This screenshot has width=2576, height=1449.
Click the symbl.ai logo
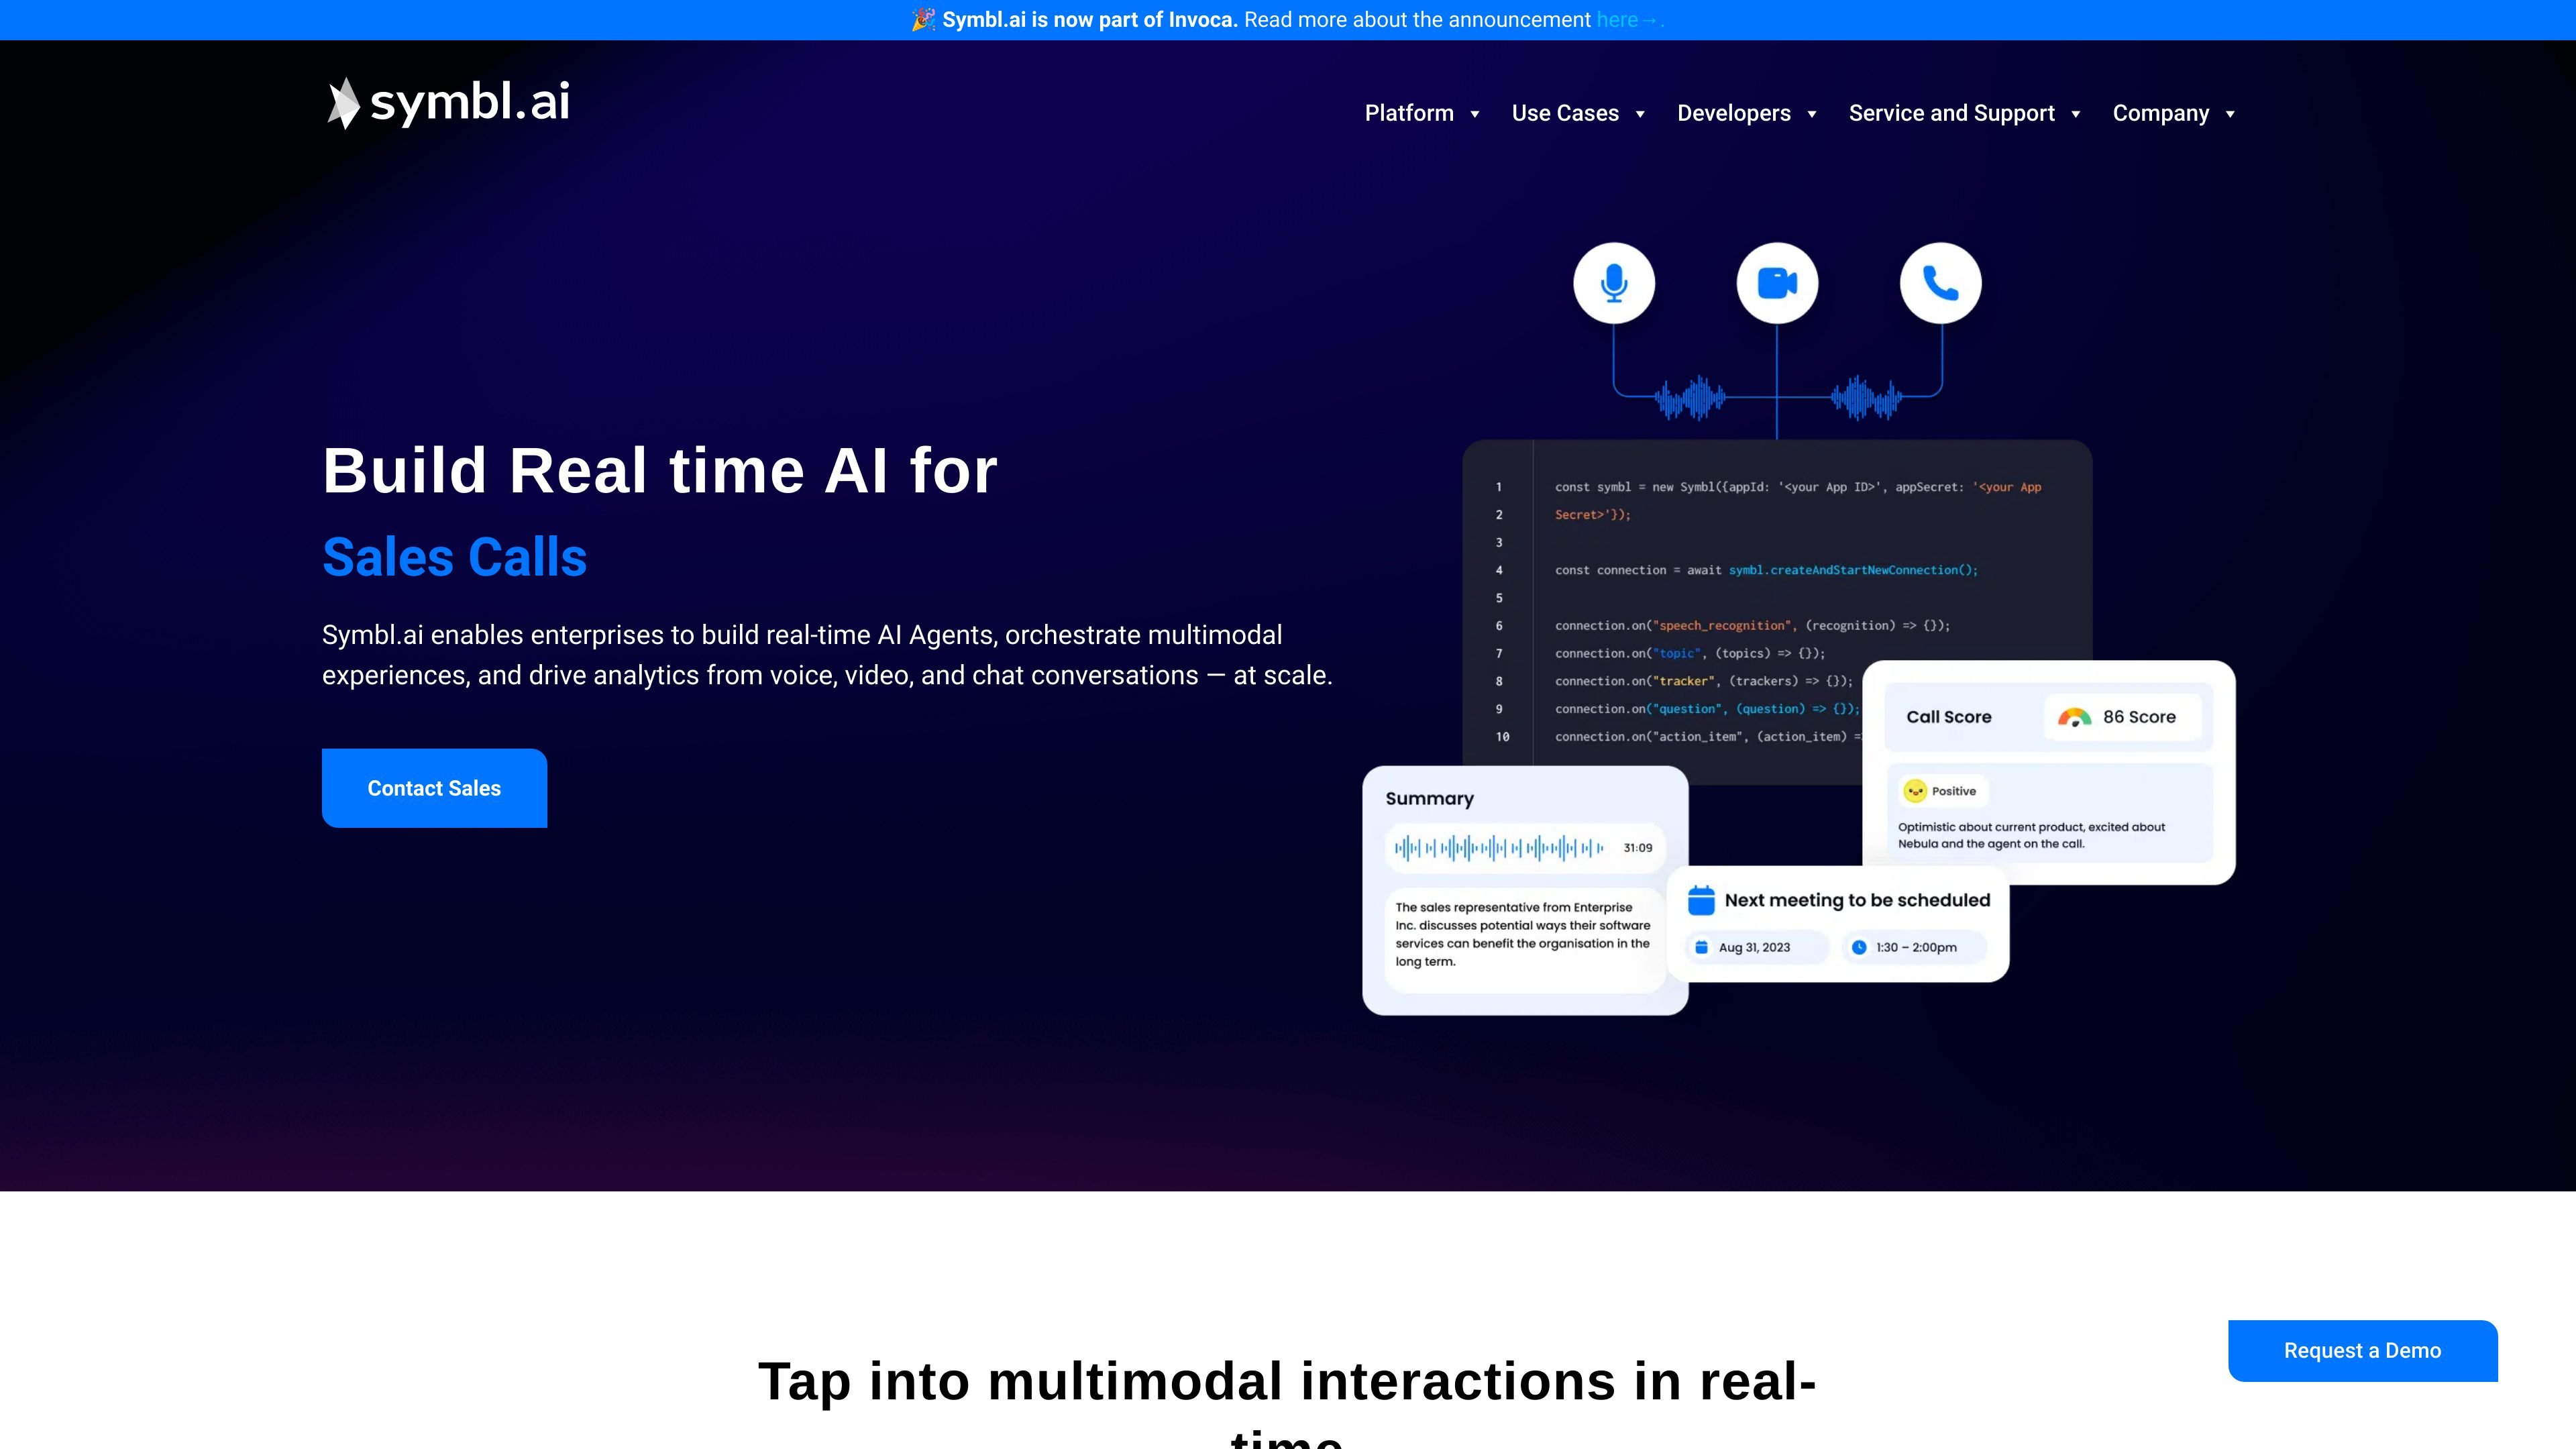pos(448,103)
